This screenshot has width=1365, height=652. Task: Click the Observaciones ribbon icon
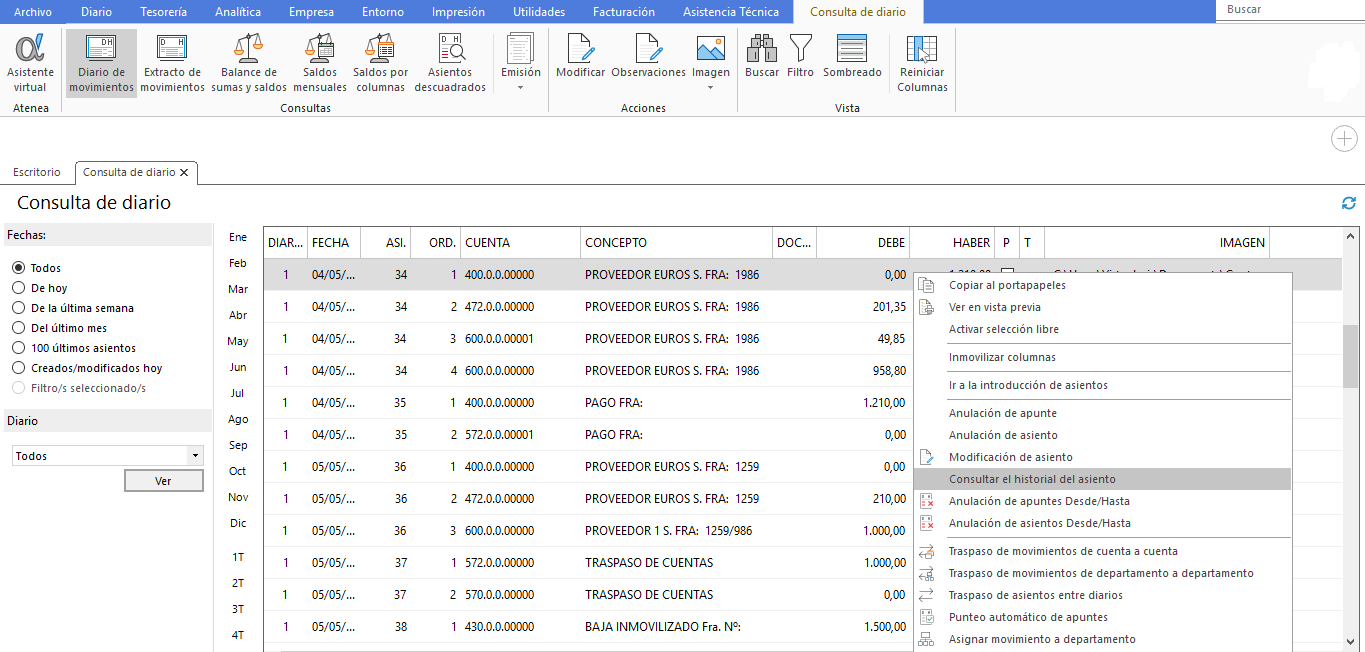pos(648,56)
